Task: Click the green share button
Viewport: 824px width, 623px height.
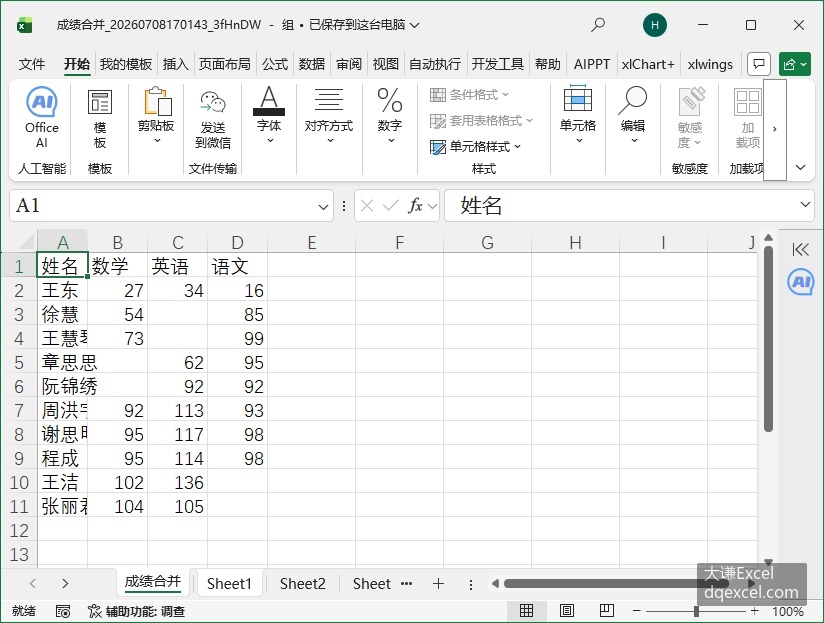Action: (795, 64)
